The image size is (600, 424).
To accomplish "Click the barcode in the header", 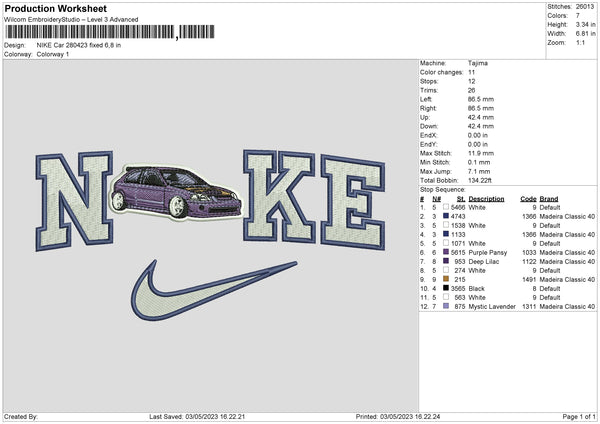I will (x=109, y=32).
